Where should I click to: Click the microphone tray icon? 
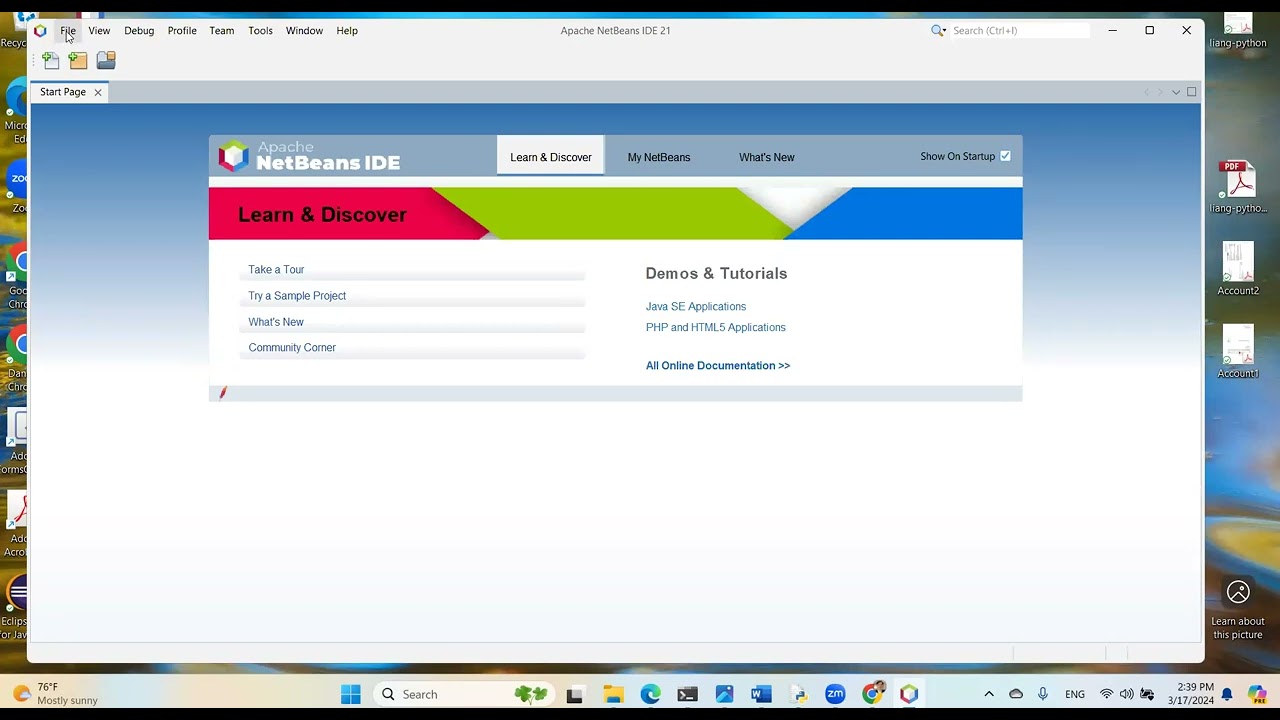(1043, 694)
